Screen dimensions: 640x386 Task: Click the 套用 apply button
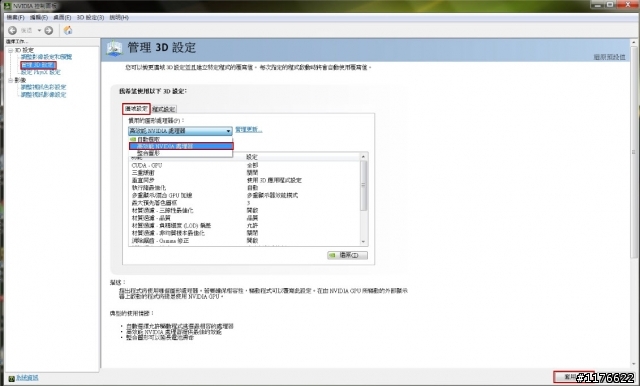573,377
